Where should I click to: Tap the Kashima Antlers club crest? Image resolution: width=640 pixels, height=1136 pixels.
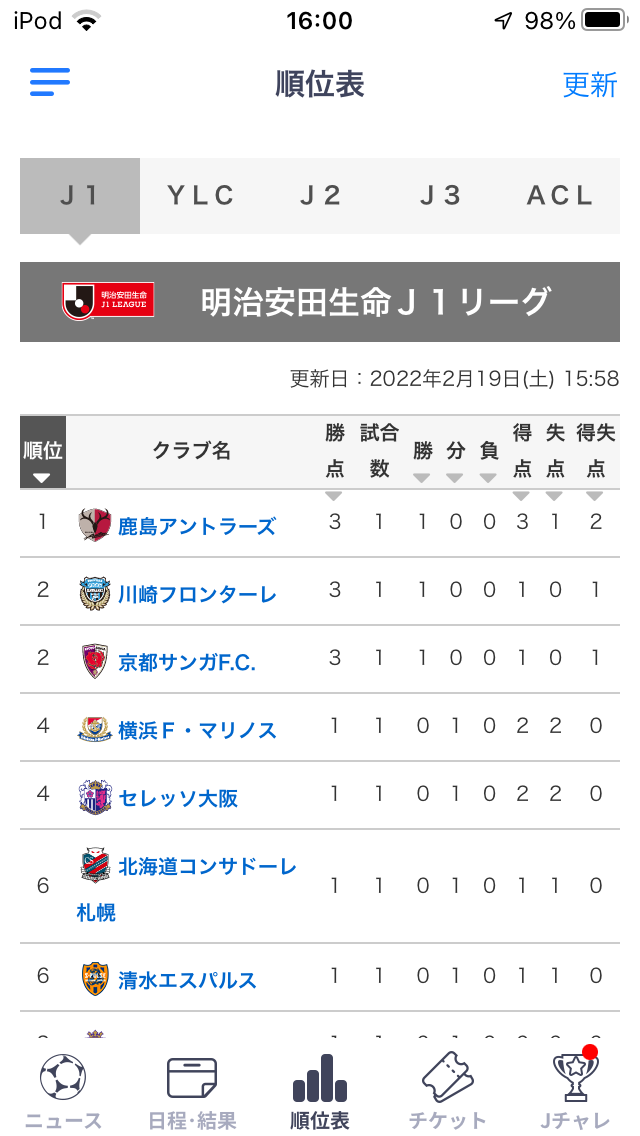click(95, 525)
